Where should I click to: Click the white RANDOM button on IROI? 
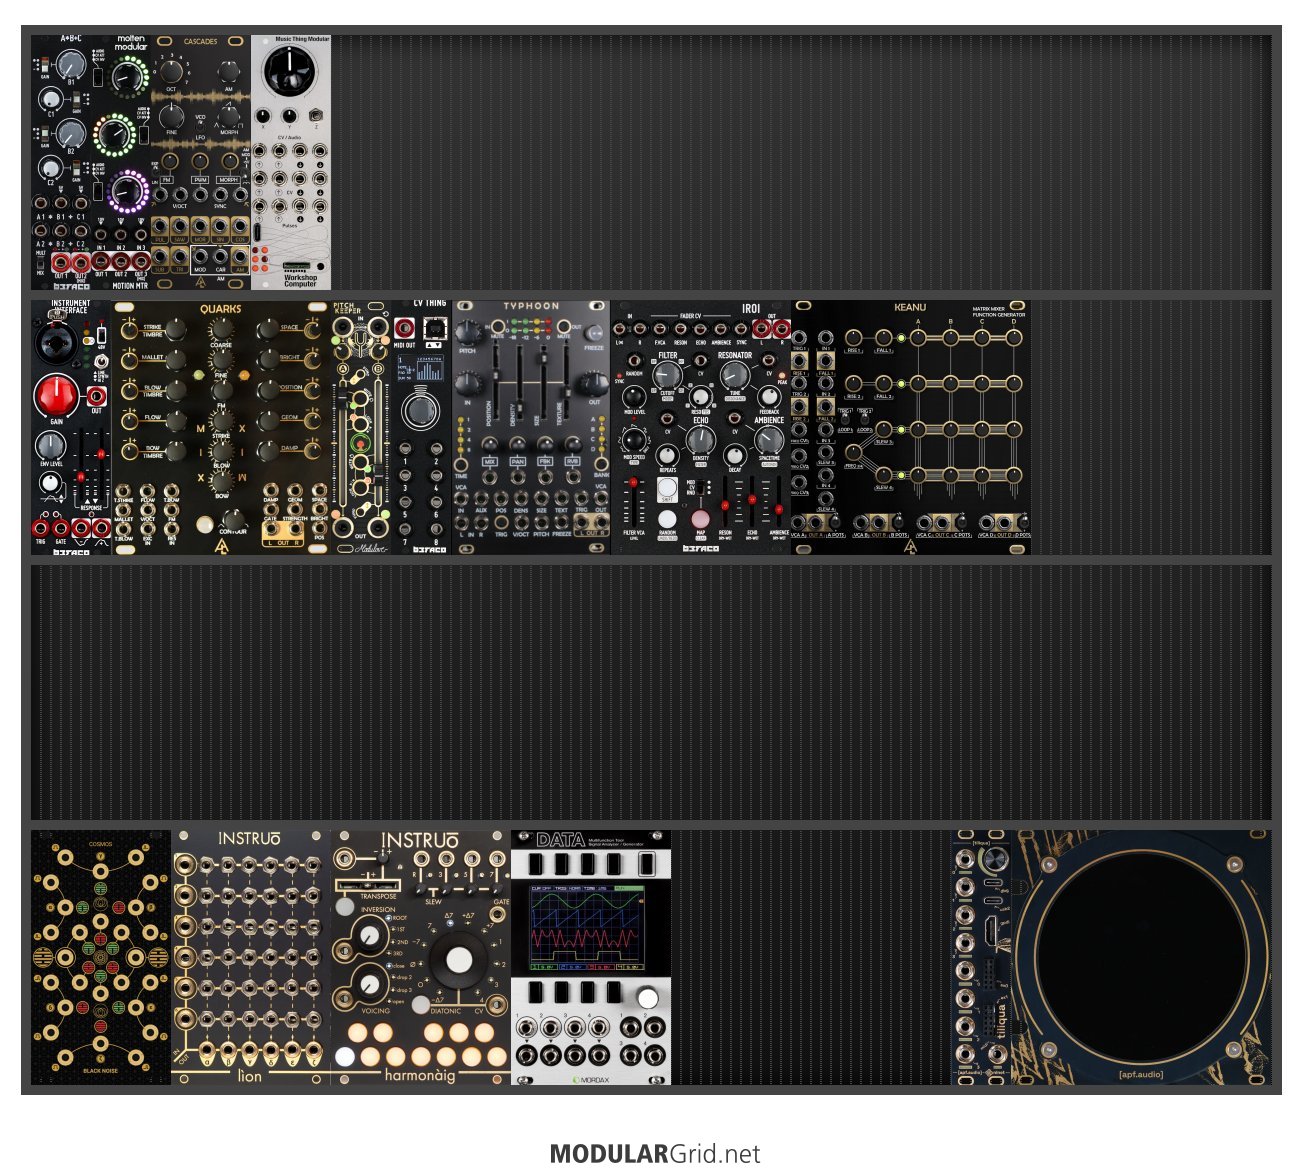(x=667, y=519)
